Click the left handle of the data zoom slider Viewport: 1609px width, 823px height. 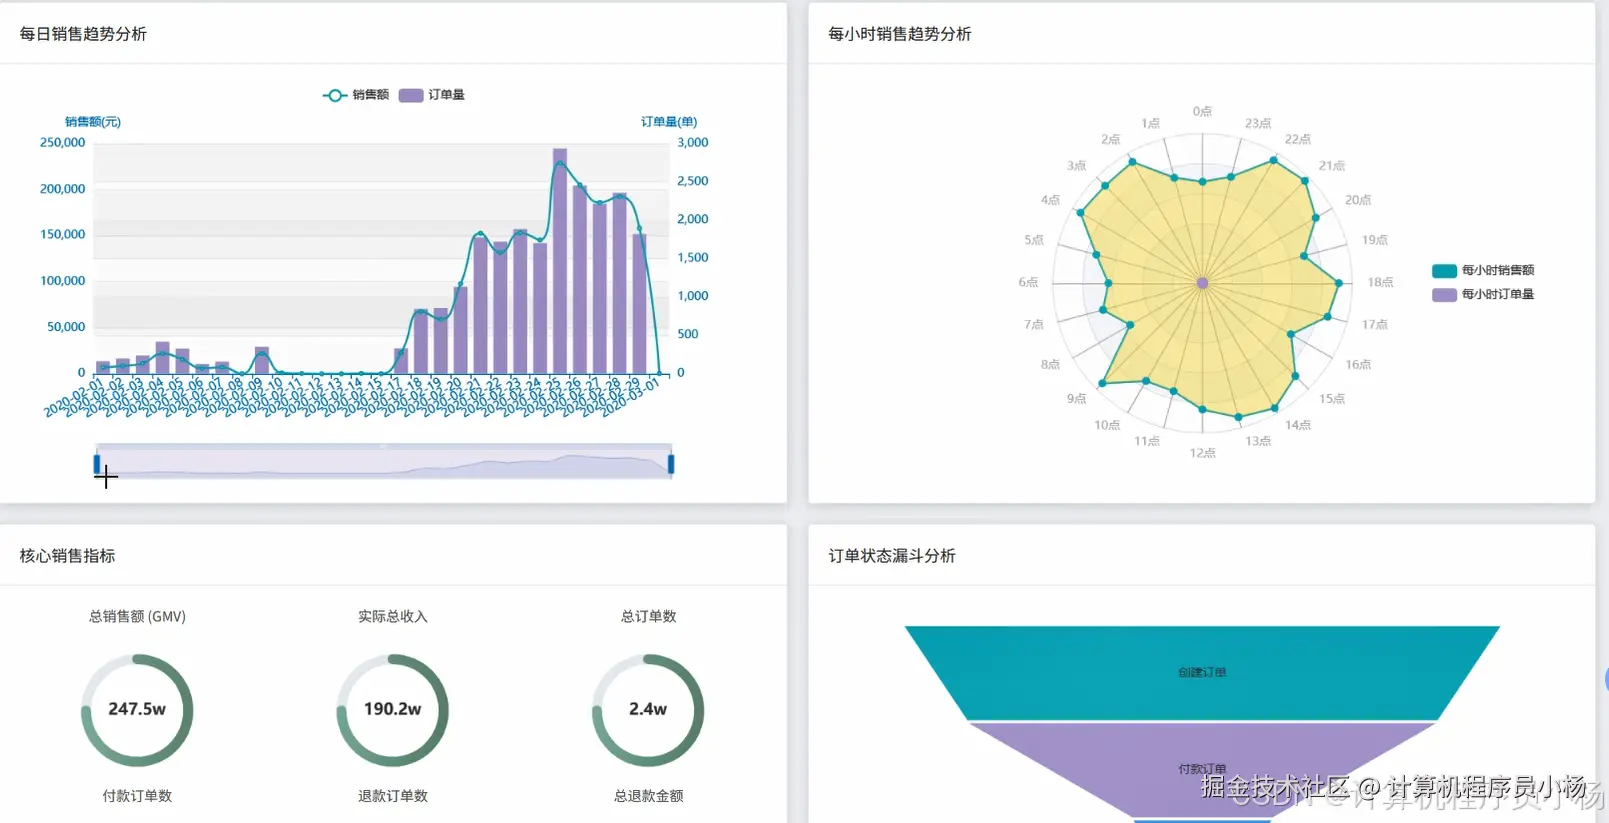[97, 464]
